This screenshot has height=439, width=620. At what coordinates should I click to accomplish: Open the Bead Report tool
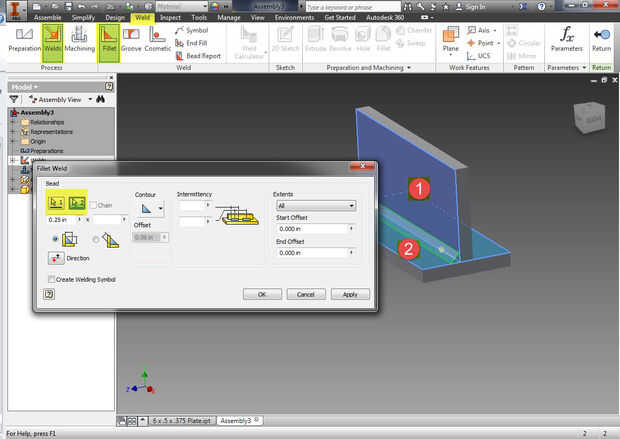coord(198,56)
